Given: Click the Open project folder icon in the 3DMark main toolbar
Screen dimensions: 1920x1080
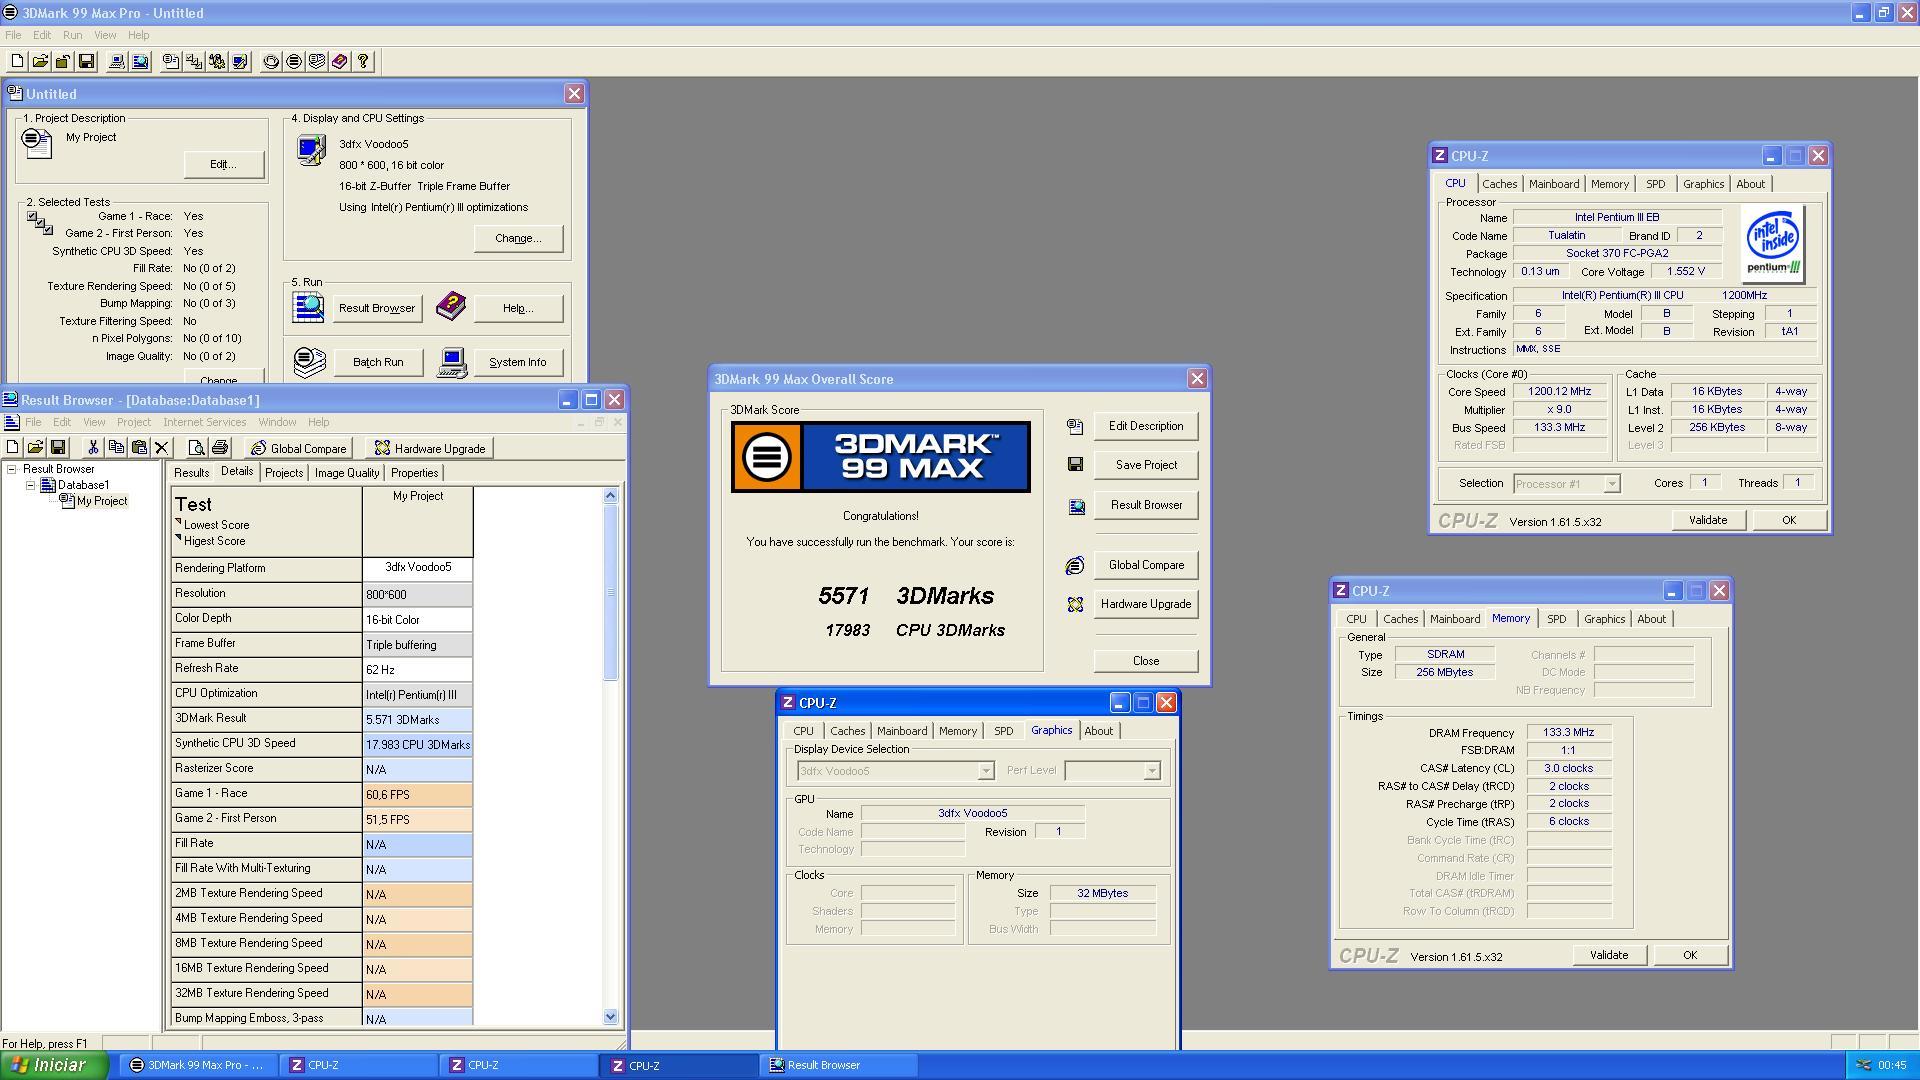Looking at the screenshot, I should click(40, 62).
